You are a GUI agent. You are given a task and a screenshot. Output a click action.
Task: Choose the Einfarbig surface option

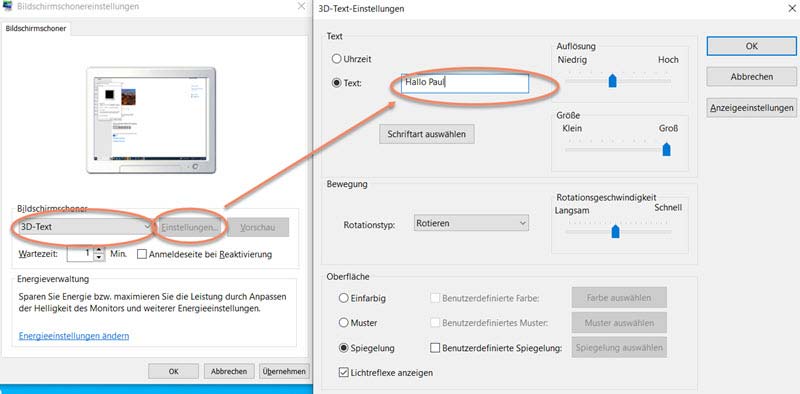[344, 298]
